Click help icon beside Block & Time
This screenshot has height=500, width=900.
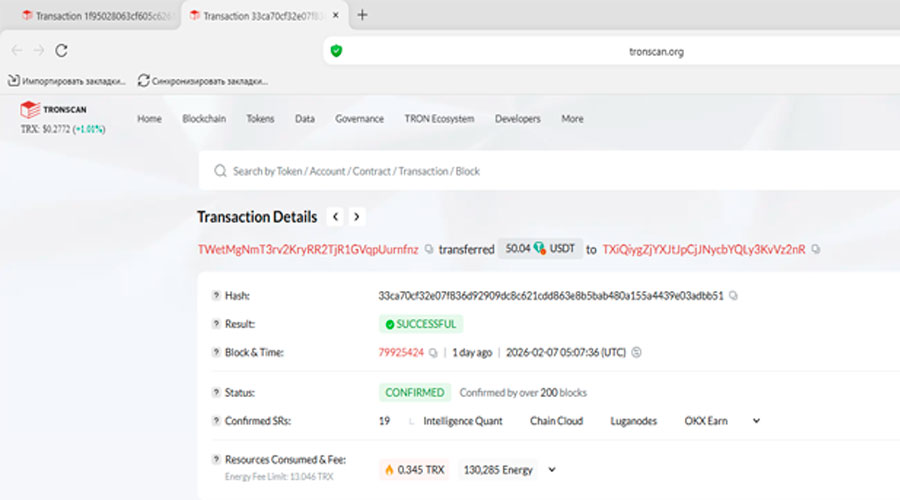coord(216,352)
